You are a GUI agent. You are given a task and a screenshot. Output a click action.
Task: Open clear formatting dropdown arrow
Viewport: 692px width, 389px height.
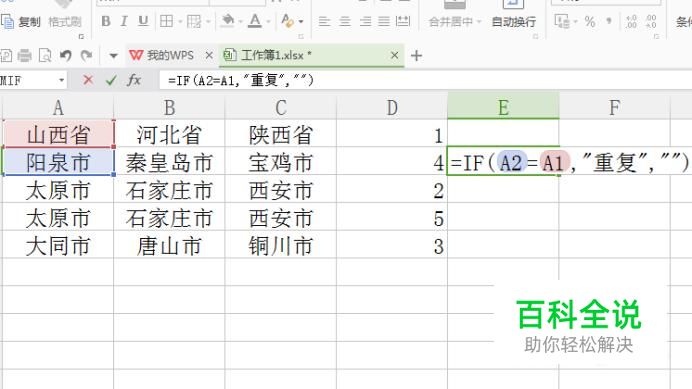(x=301, y=21)
